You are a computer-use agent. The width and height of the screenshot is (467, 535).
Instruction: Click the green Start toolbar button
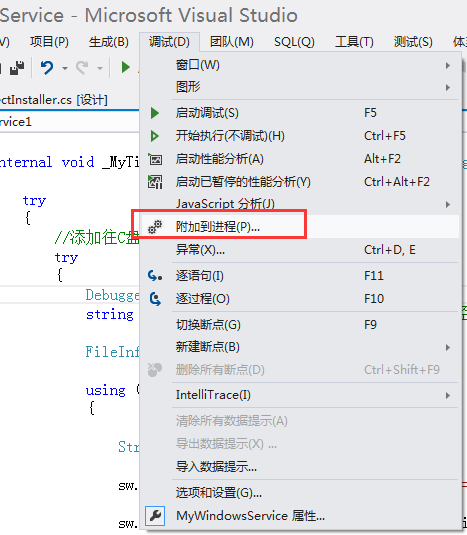[126, 67]
